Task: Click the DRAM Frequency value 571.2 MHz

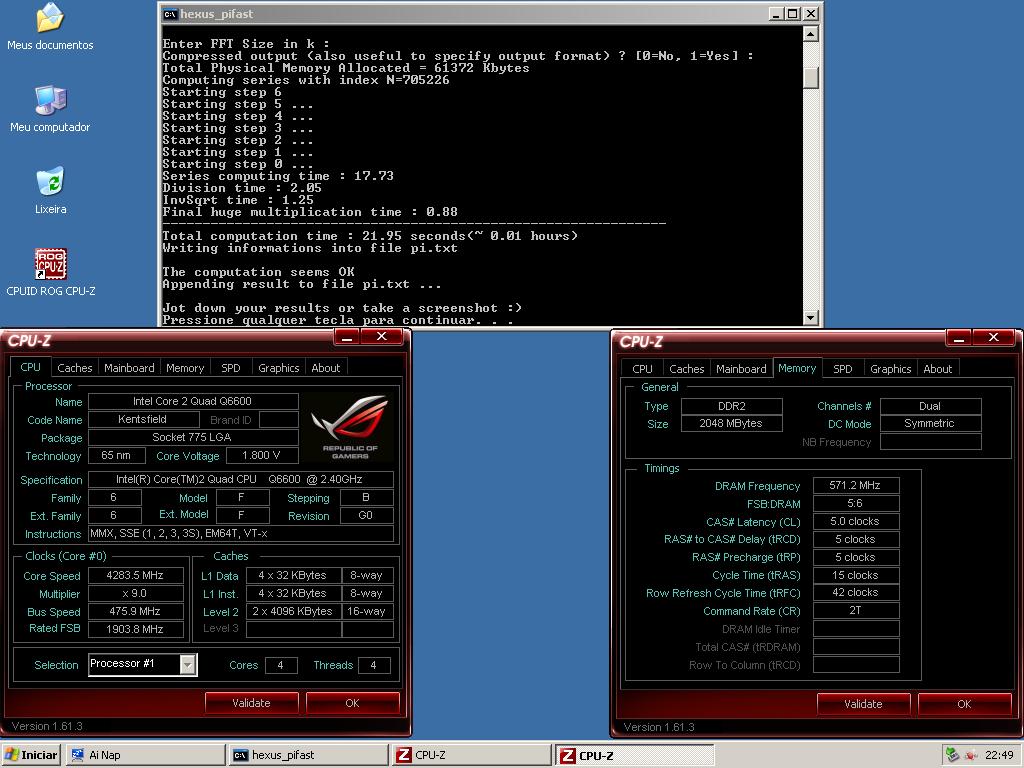Action: coord(856,485)
